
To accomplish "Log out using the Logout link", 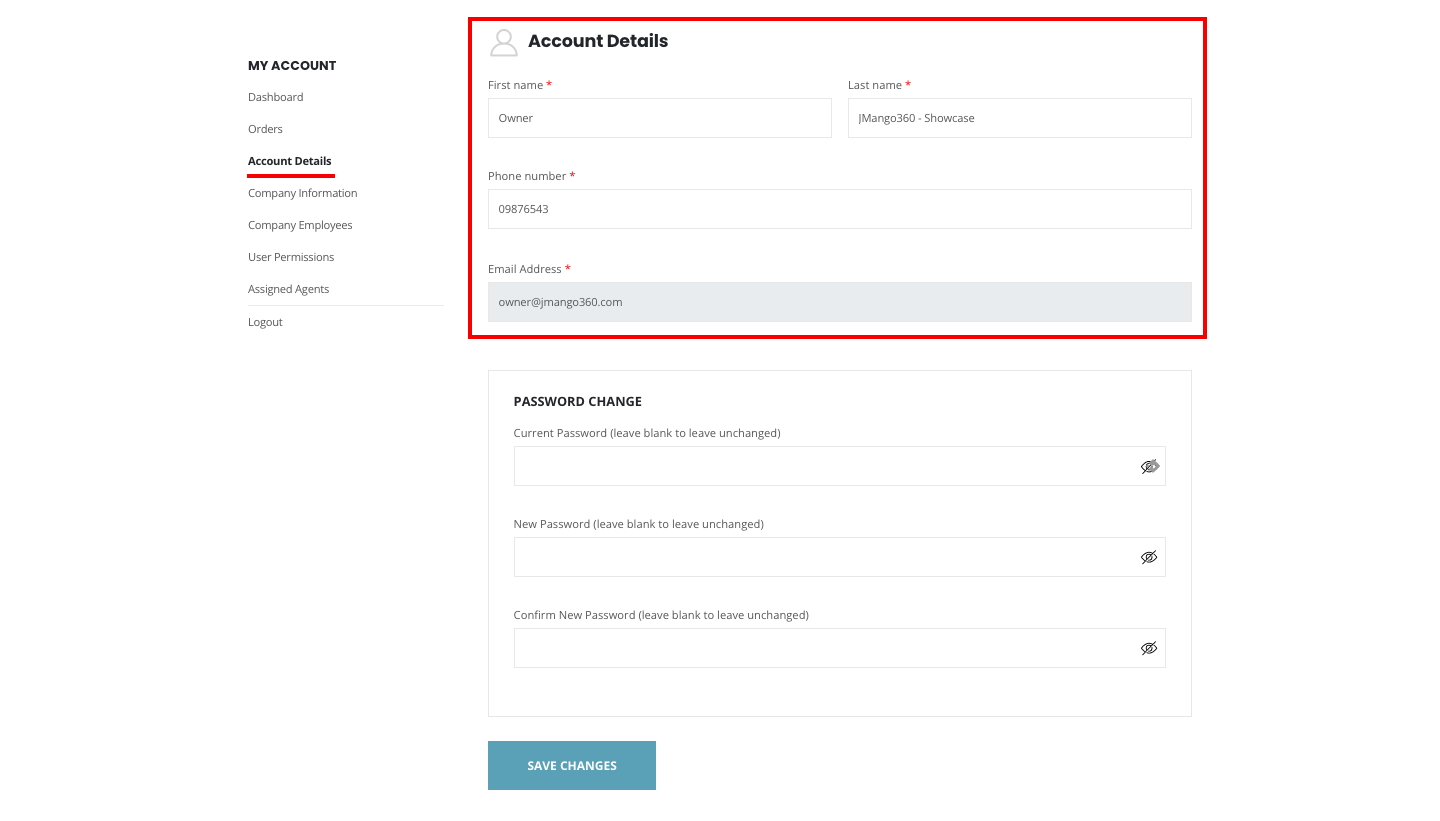I will (265, 322).
